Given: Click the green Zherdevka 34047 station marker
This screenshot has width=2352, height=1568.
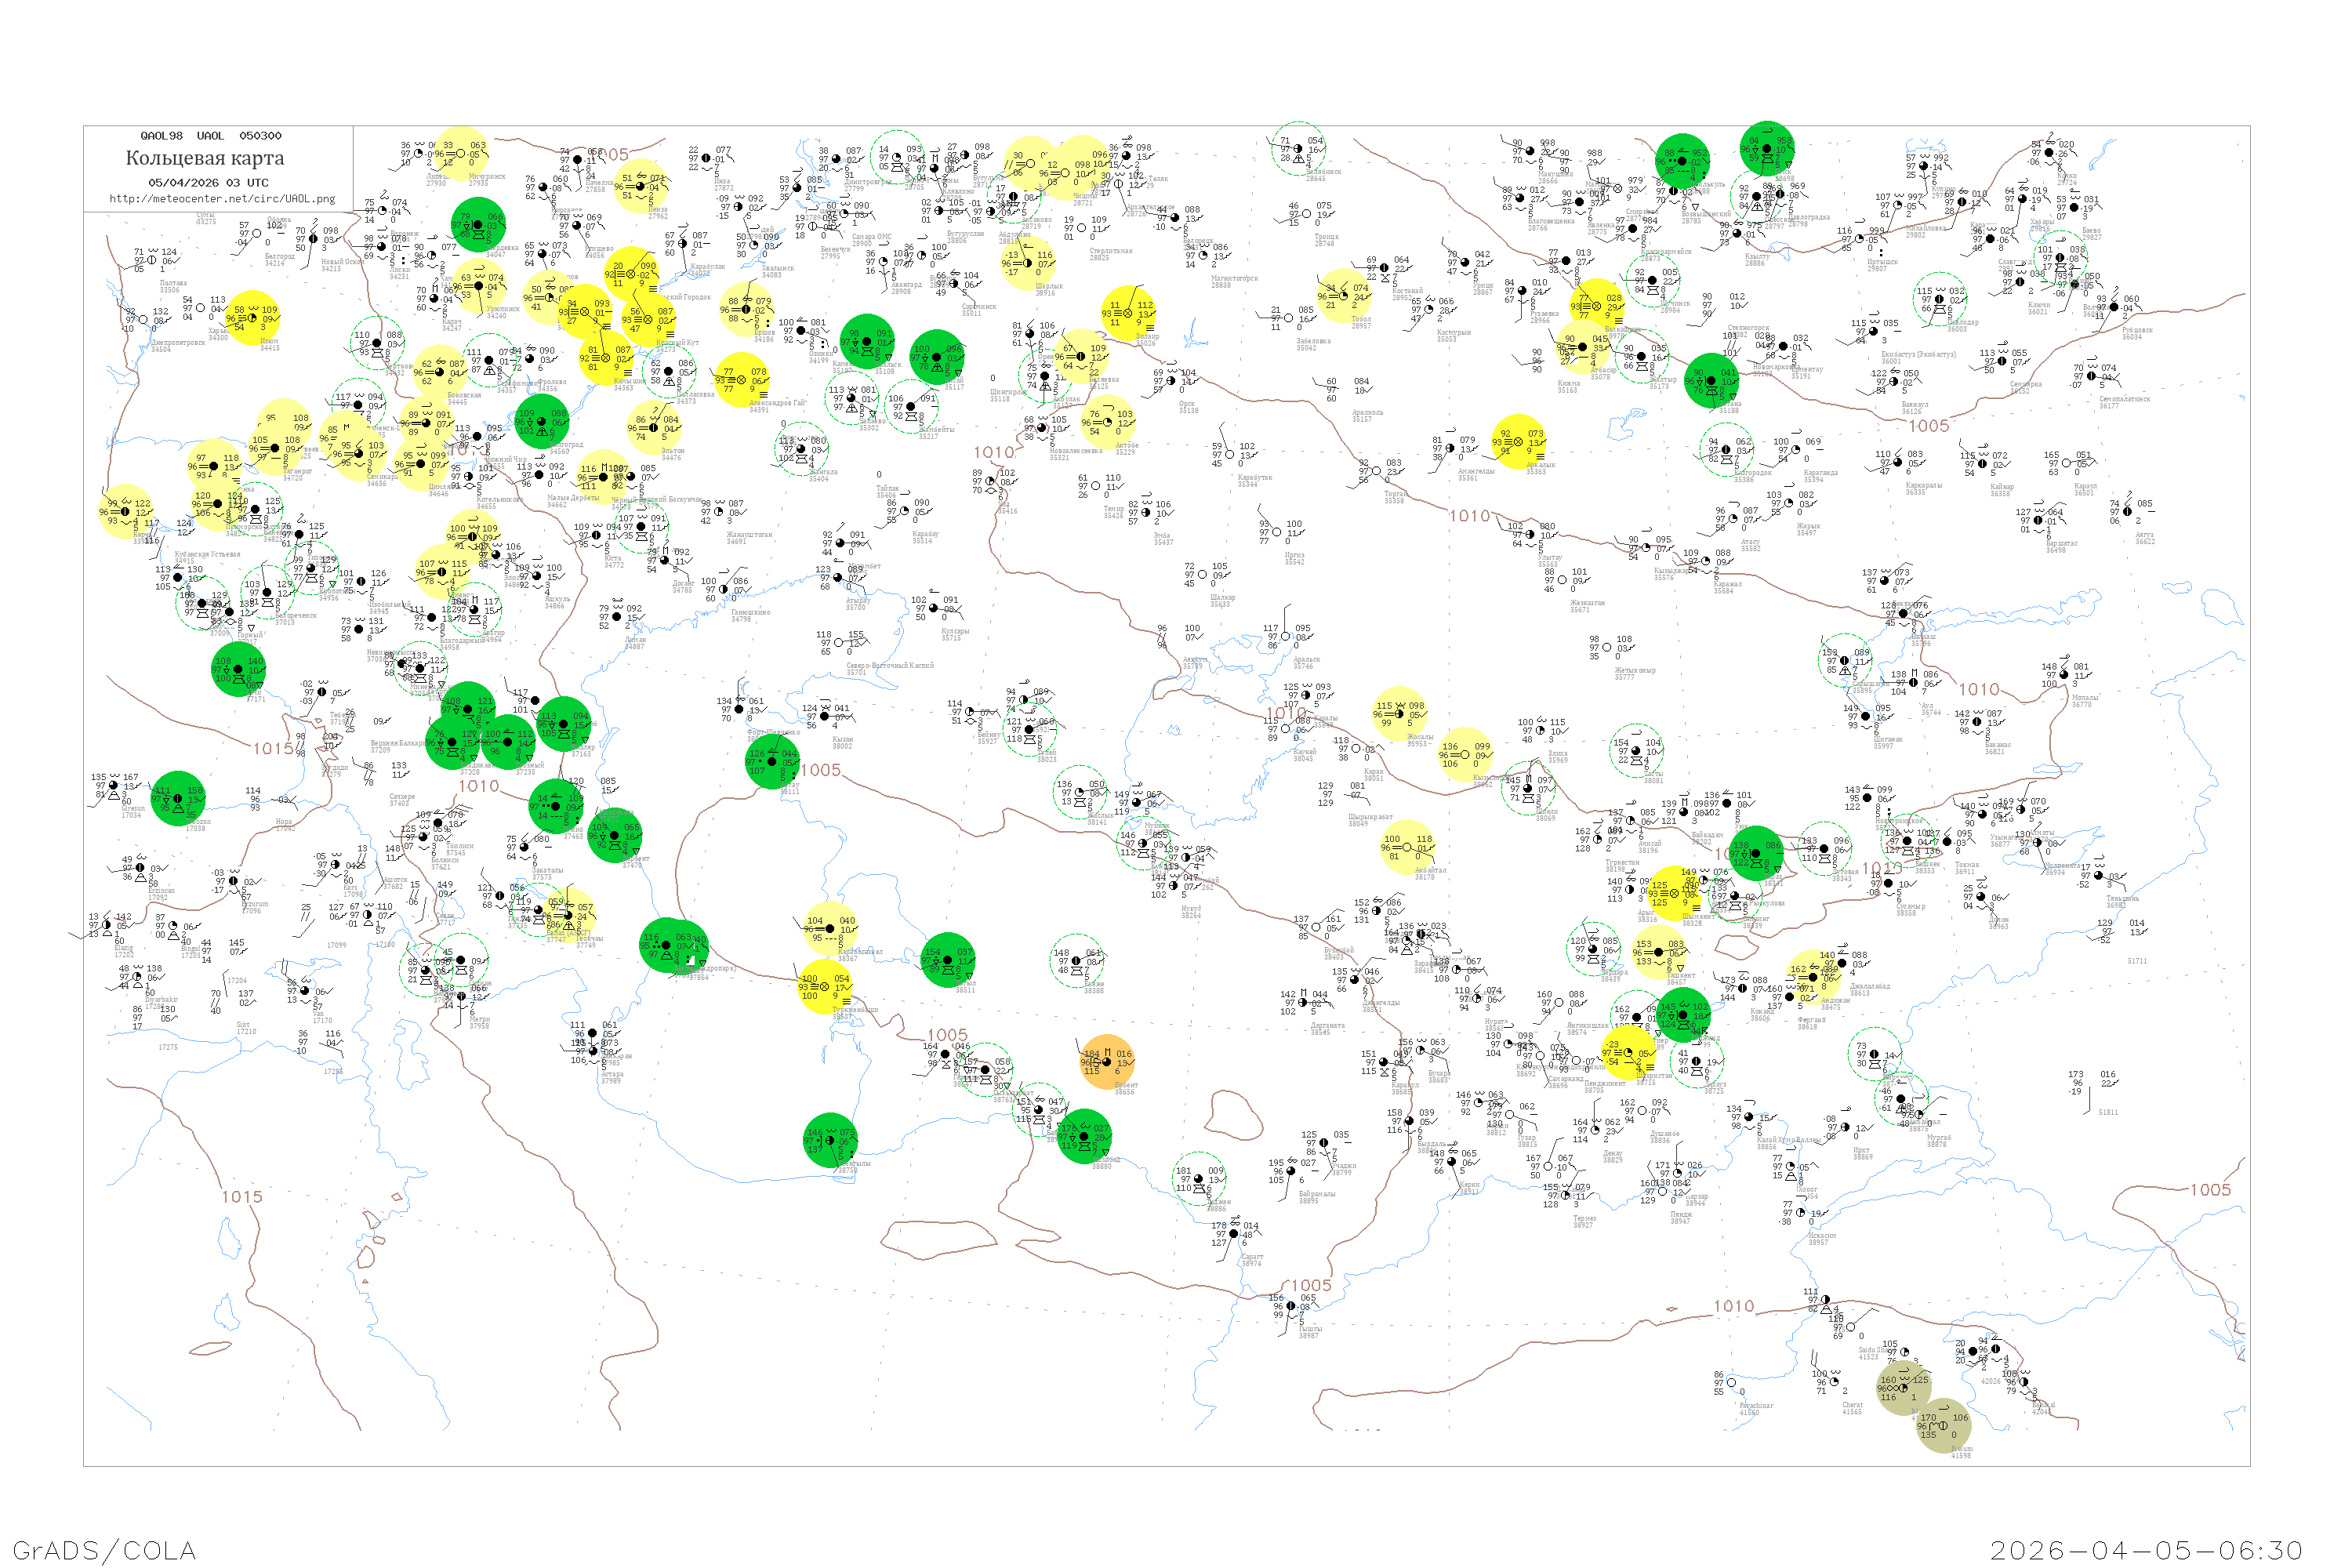Looking at the screenshot, I should coord(479,225).
